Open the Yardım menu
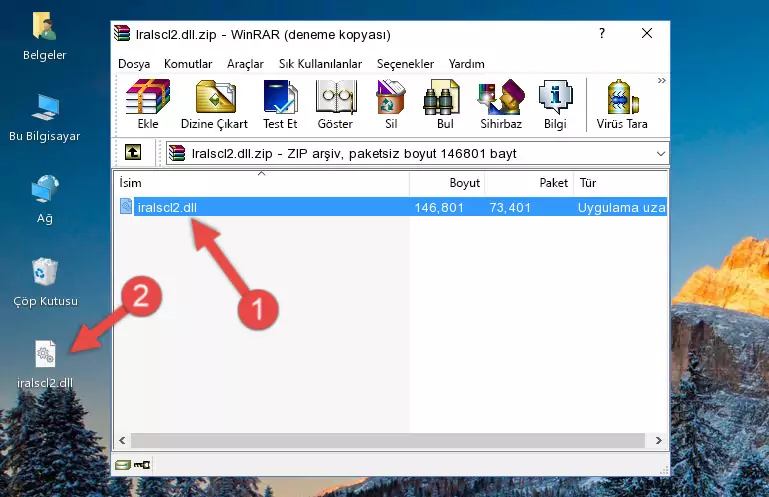 click(466, 64)
